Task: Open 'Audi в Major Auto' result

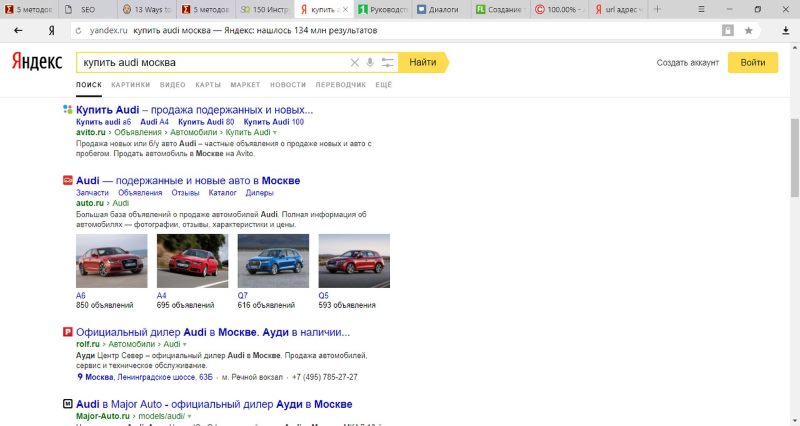Action: pyautogui.click(x=214, y=404)
